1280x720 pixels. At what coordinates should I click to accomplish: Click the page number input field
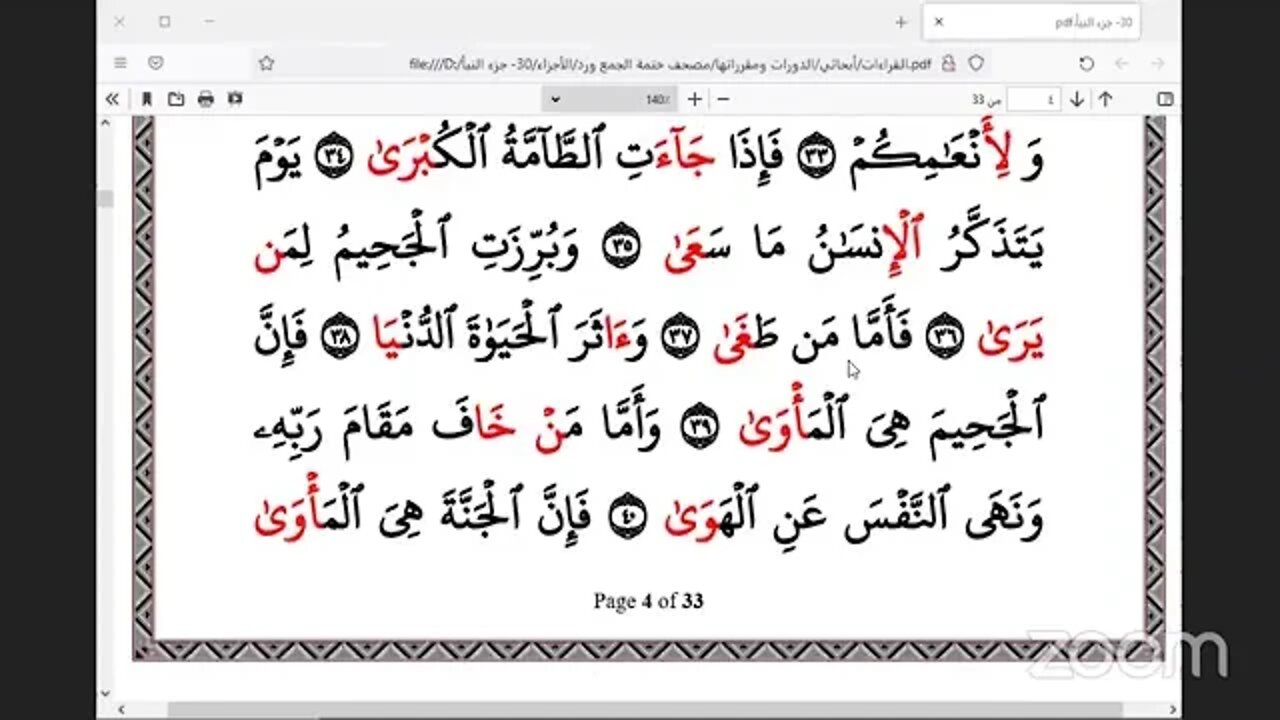(x=1034, y=99)
